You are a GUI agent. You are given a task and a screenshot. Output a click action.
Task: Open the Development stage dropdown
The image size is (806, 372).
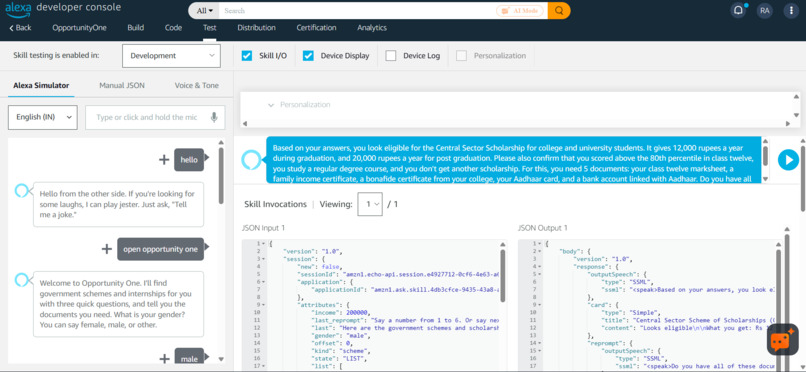tap(171, 55)
